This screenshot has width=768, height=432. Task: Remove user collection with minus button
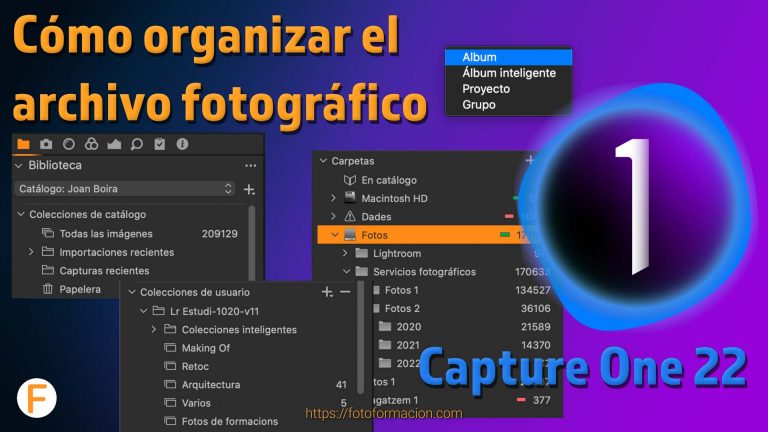(x=345, y=292)
